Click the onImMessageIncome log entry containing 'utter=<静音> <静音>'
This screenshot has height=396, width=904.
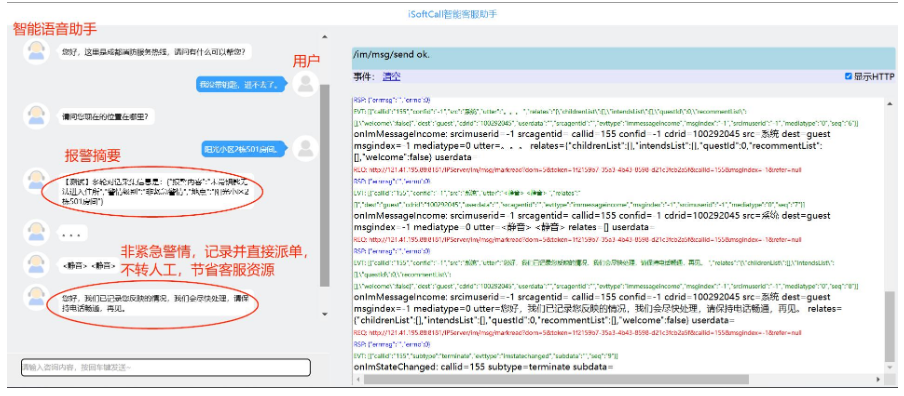[x=592, y=221]
